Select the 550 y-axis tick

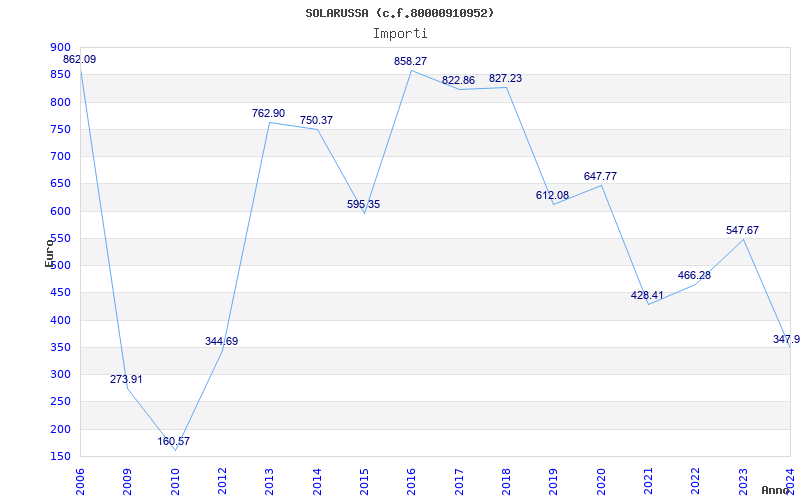coord(60,238)
